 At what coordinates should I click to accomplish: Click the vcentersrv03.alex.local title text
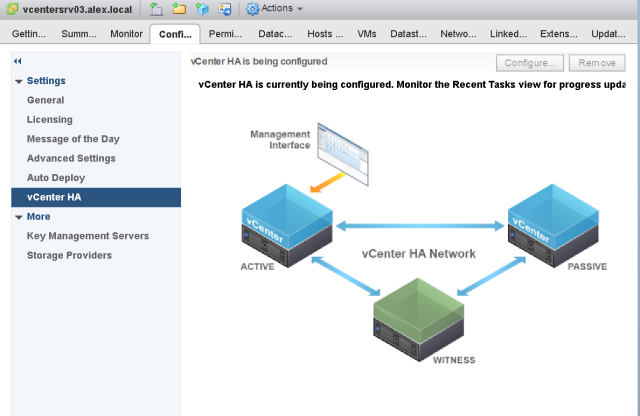[77, 9]
